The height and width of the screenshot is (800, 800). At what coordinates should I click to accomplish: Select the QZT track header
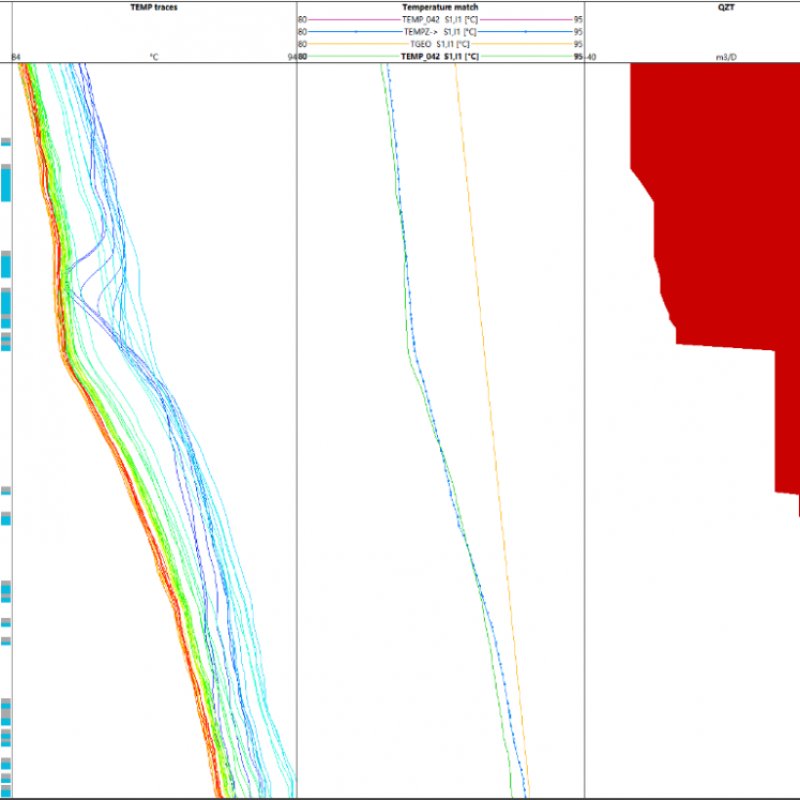coord(727,6)
